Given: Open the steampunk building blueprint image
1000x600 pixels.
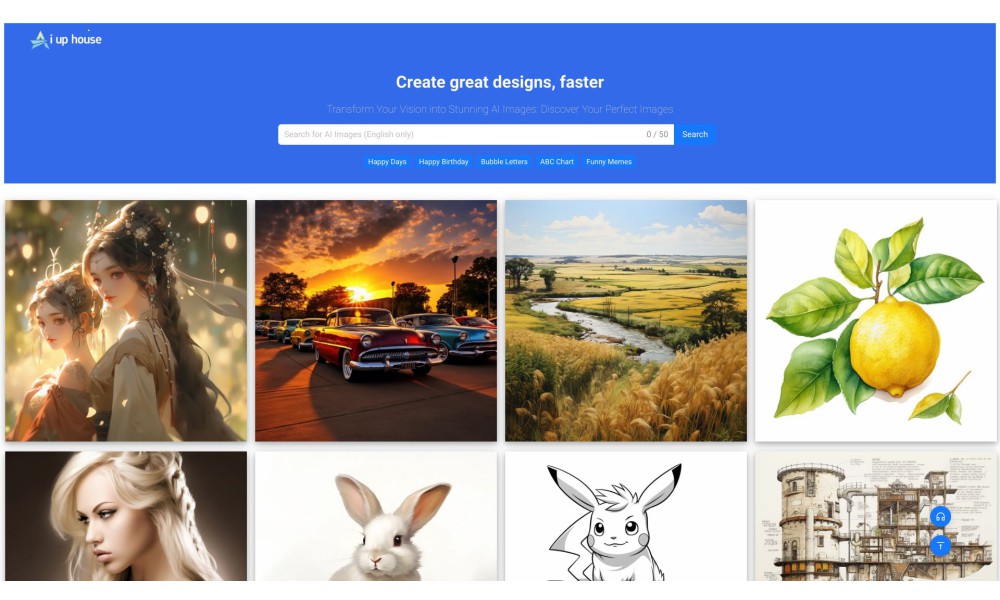Looking at the screenshot, I should [x=876, y=516].
